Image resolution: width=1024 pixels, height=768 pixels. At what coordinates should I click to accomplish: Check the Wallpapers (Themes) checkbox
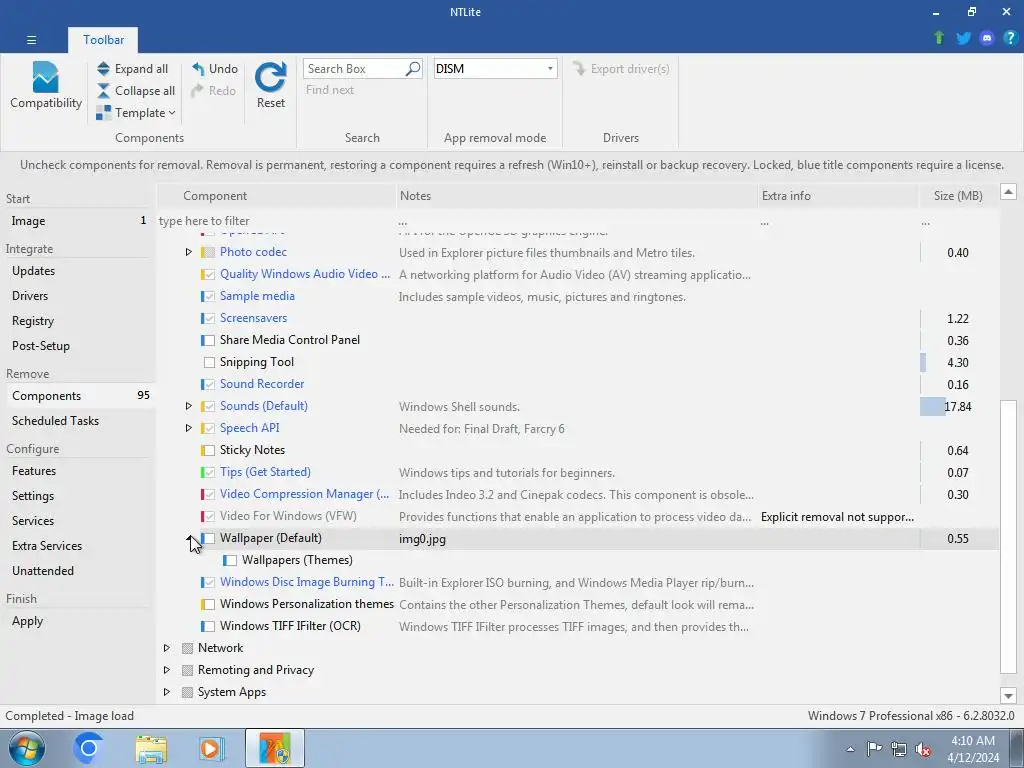click(x=231, y=560)
